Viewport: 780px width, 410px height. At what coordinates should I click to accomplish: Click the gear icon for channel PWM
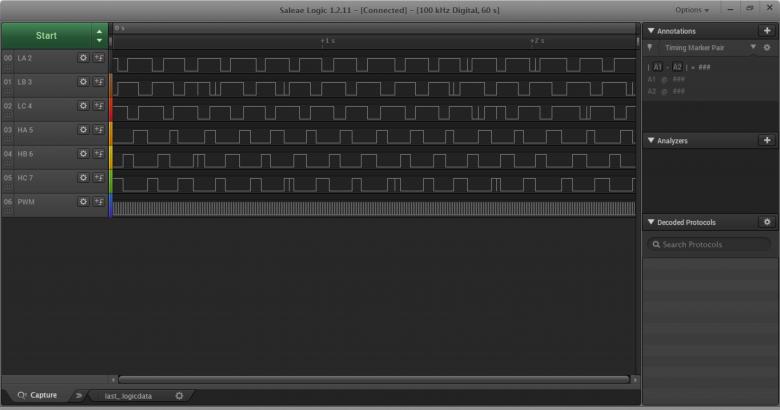(84, 202)
